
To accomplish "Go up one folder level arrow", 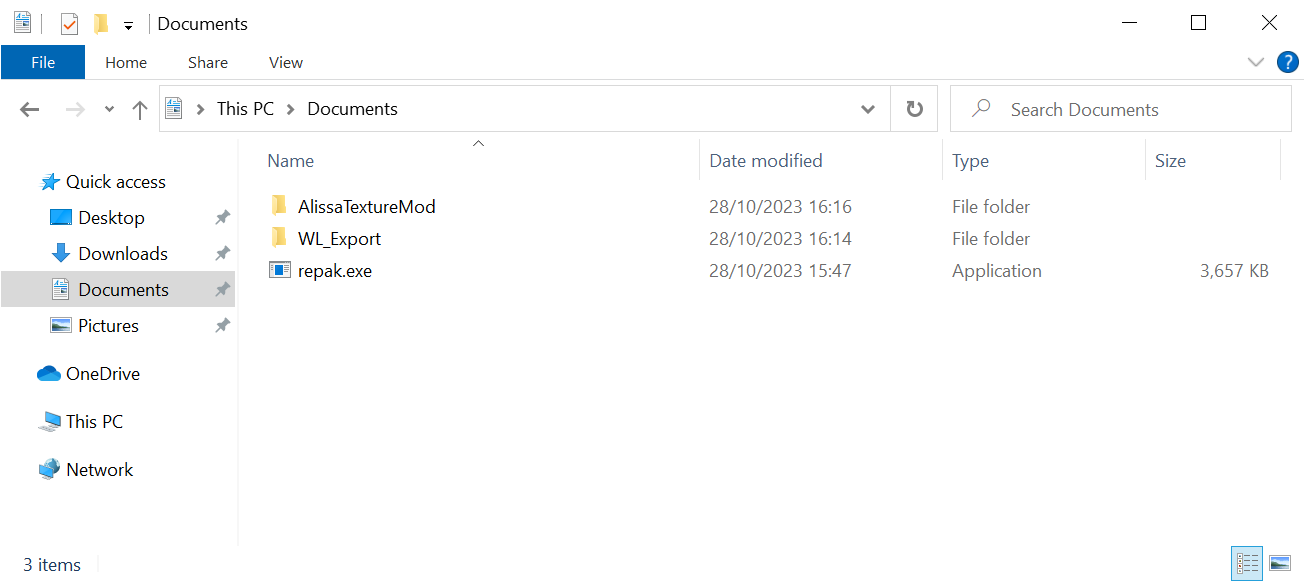I will pos(140,110).
